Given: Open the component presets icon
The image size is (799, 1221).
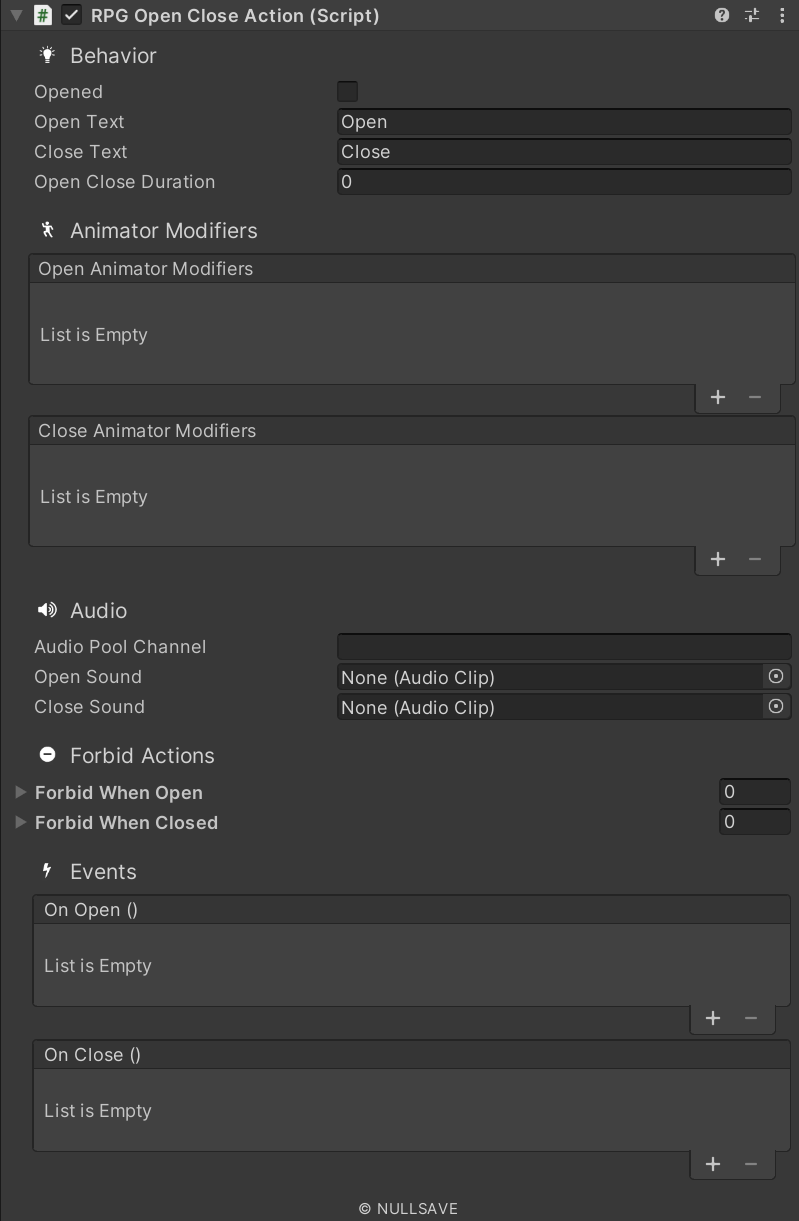Looking at the screenshot, I should (x=752, y=16).
